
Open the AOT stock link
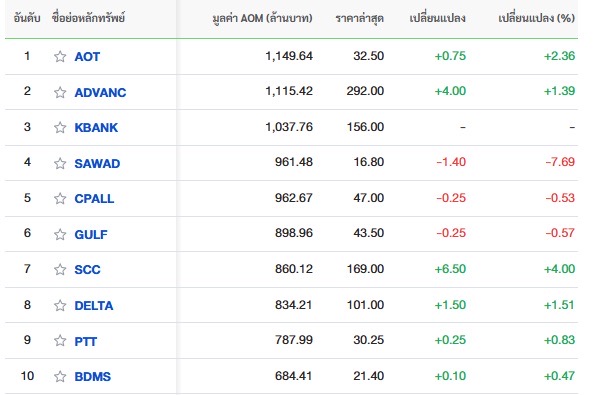click(x=87, y=57)
